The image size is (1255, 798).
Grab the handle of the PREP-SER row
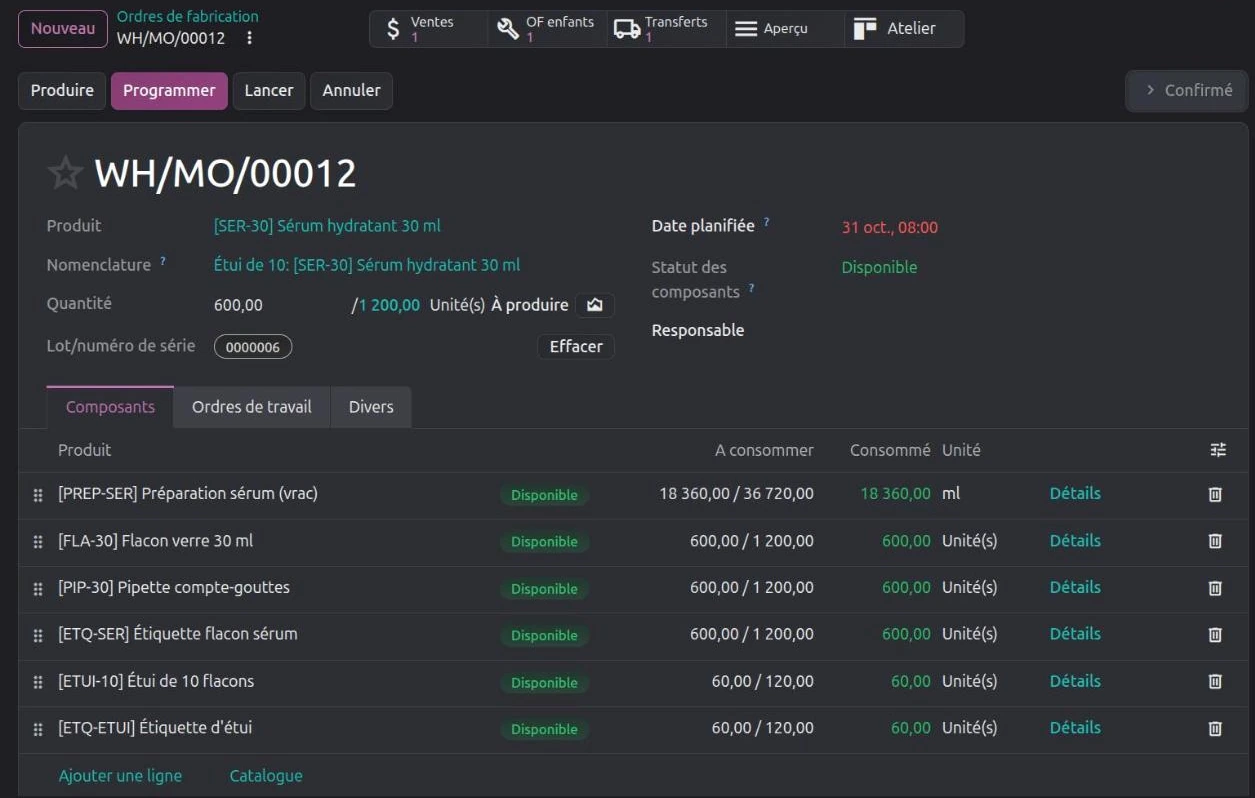pos(38,495)
